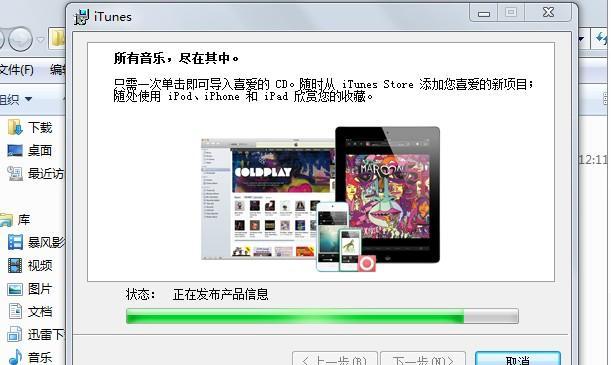
Task: Click the 取消 cancel button in installer
Action: [518, 358]
